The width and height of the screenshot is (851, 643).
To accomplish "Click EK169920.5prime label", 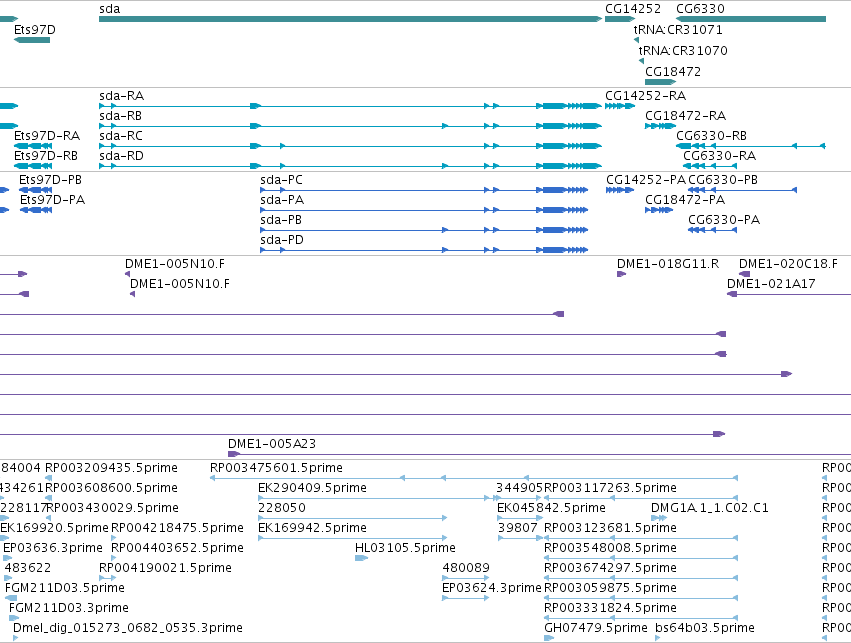I will point(54,529).
